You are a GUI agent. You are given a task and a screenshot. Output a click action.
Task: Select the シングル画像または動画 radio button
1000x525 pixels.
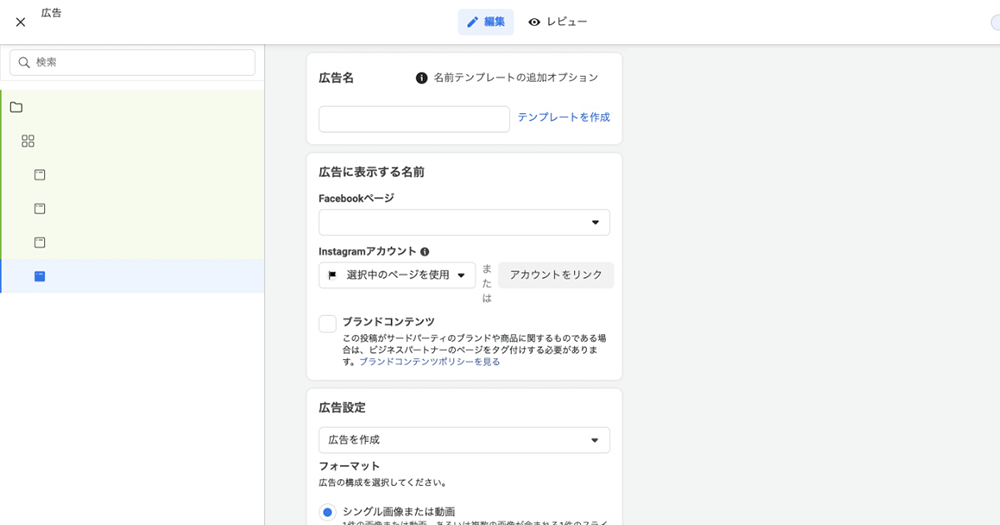(x=328, y=512)
